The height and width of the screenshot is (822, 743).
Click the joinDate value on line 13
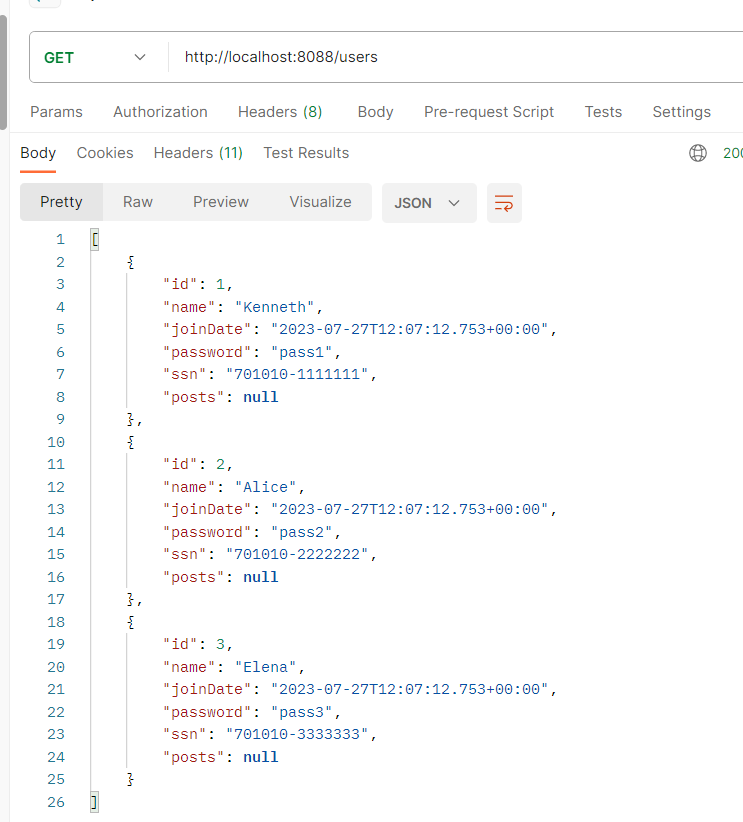[x=409, y=510]
